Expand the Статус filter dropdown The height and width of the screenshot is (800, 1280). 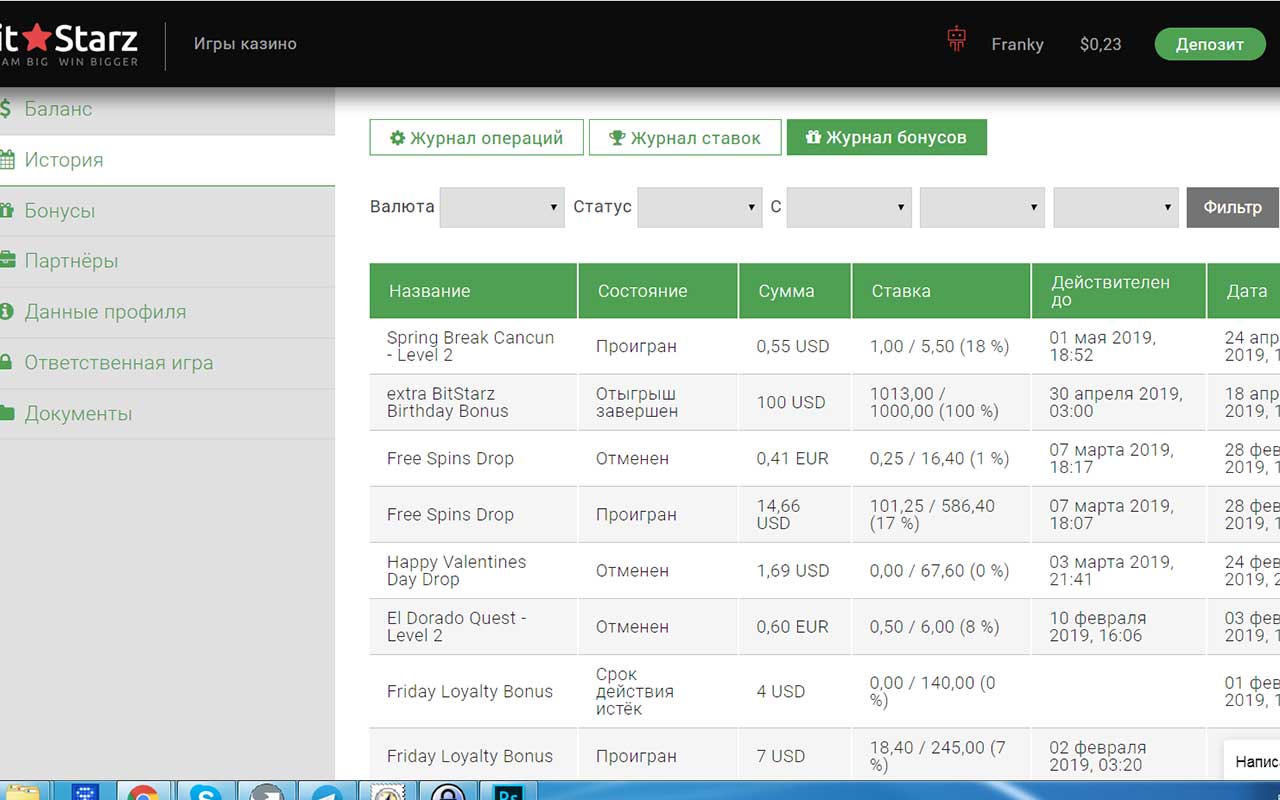(x=700, y=207)
